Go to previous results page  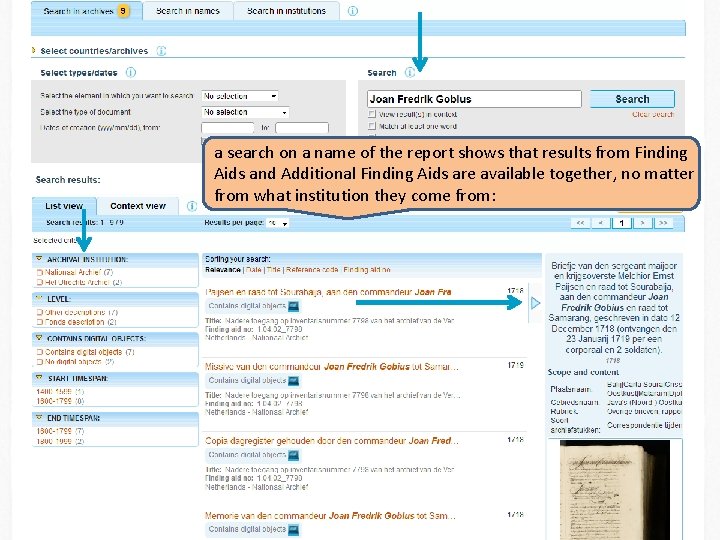tap(601, 223)
